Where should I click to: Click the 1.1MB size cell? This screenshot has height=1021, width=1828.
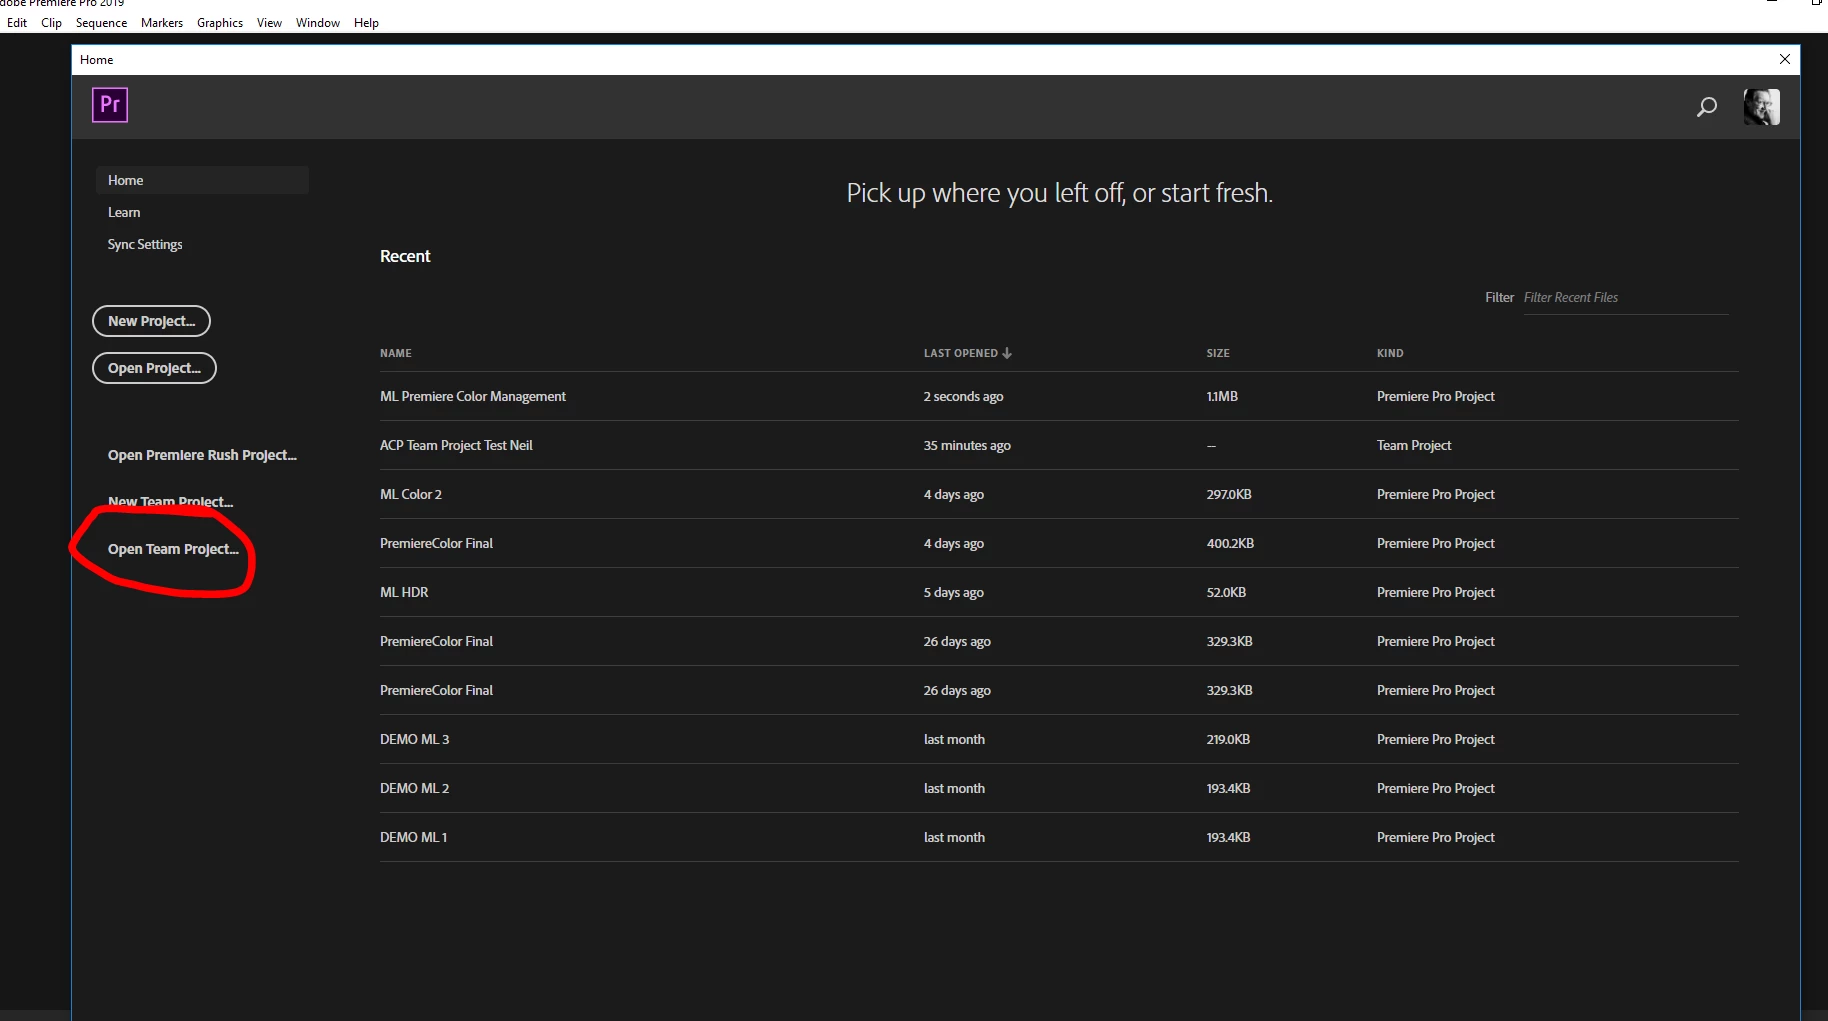pyautogui.click(x=1222, y=396)
